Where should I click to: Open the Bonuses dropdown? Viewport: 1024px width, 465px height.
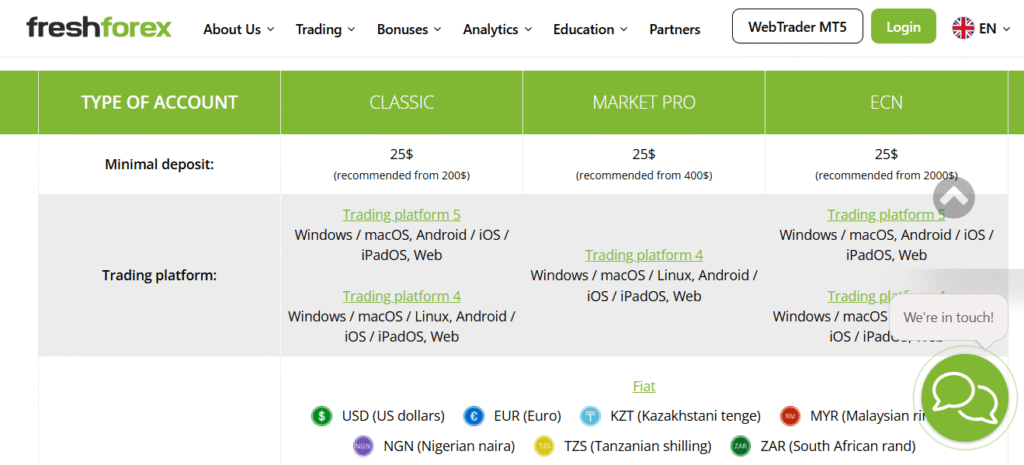[409, 29]
